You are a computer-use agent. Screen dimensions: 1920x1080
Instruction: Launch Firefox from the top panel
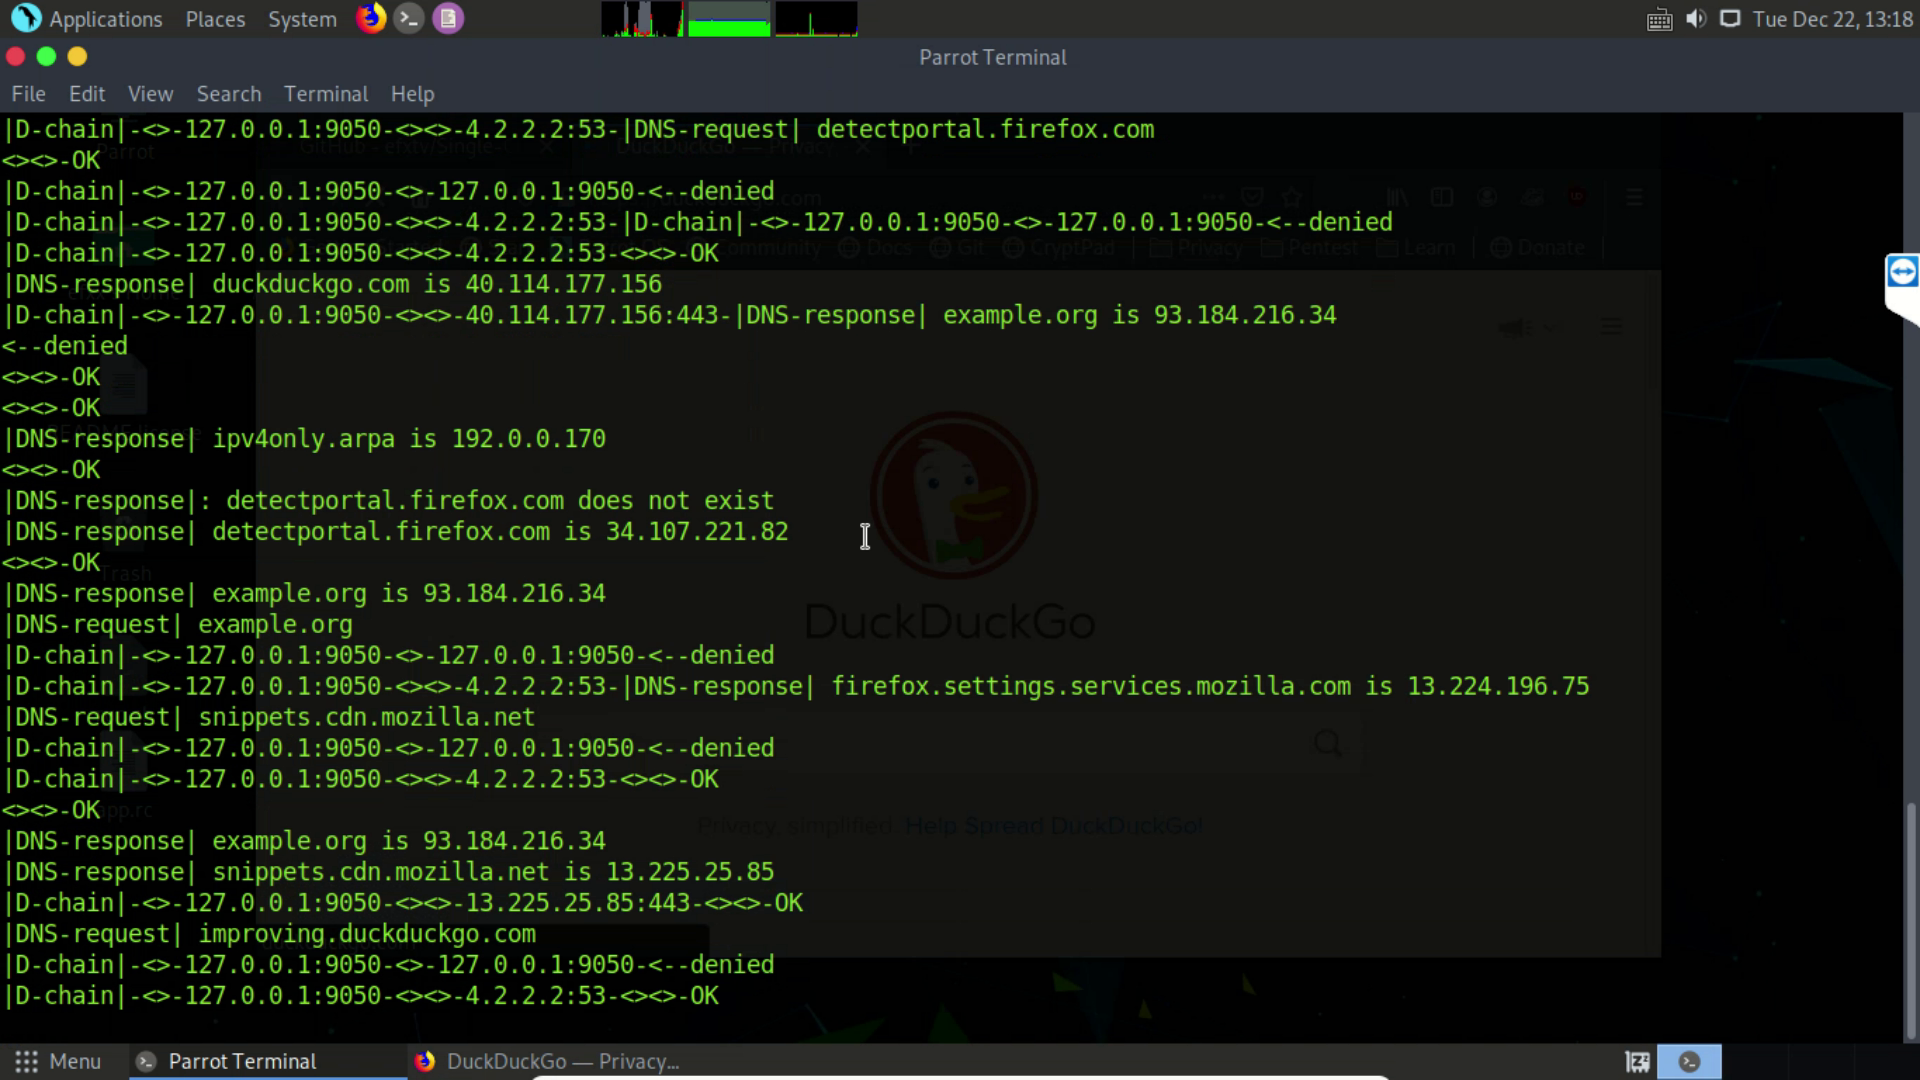point(371,18)
